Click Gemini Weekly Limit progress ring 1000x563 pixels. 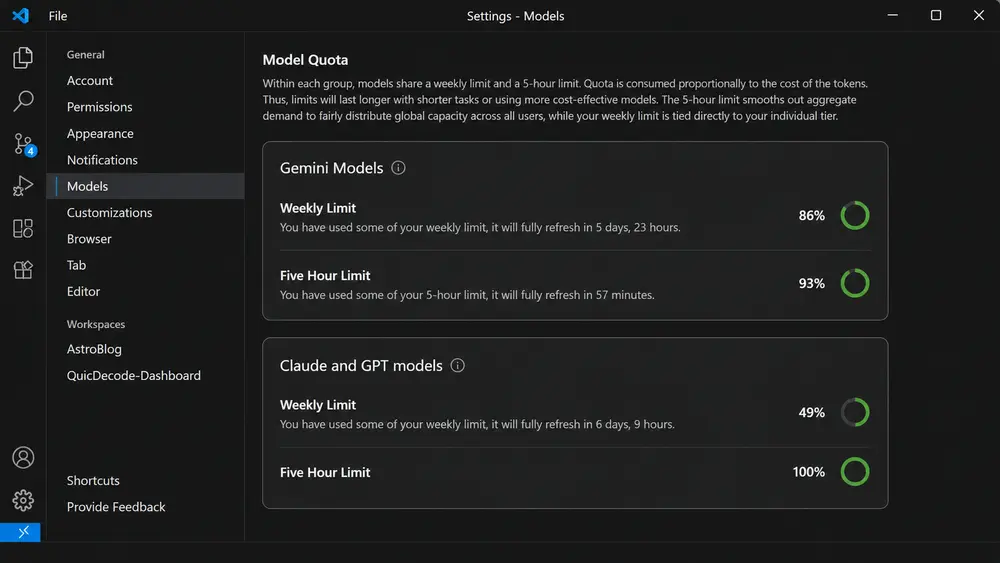coord(855,216)
